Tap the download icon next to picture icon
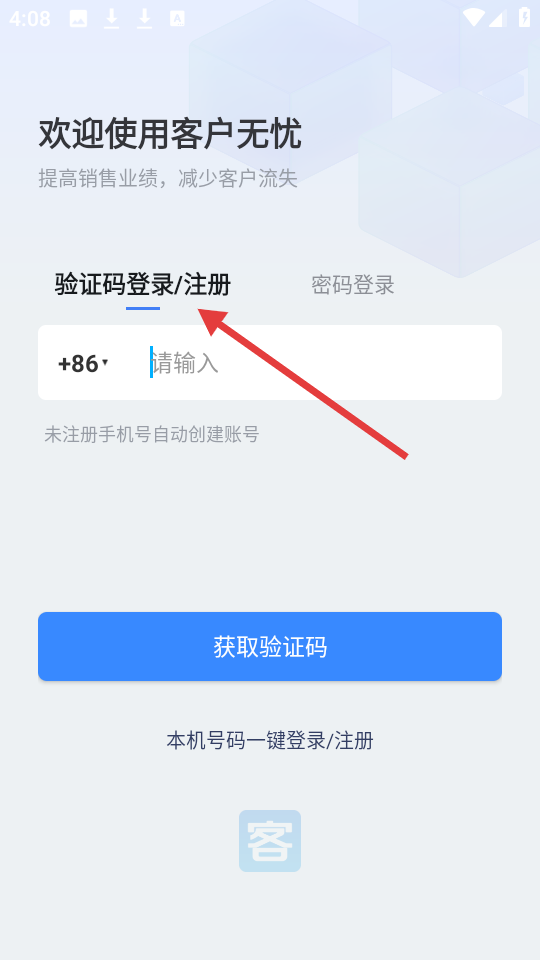540x960 pixels. [111, 19]
